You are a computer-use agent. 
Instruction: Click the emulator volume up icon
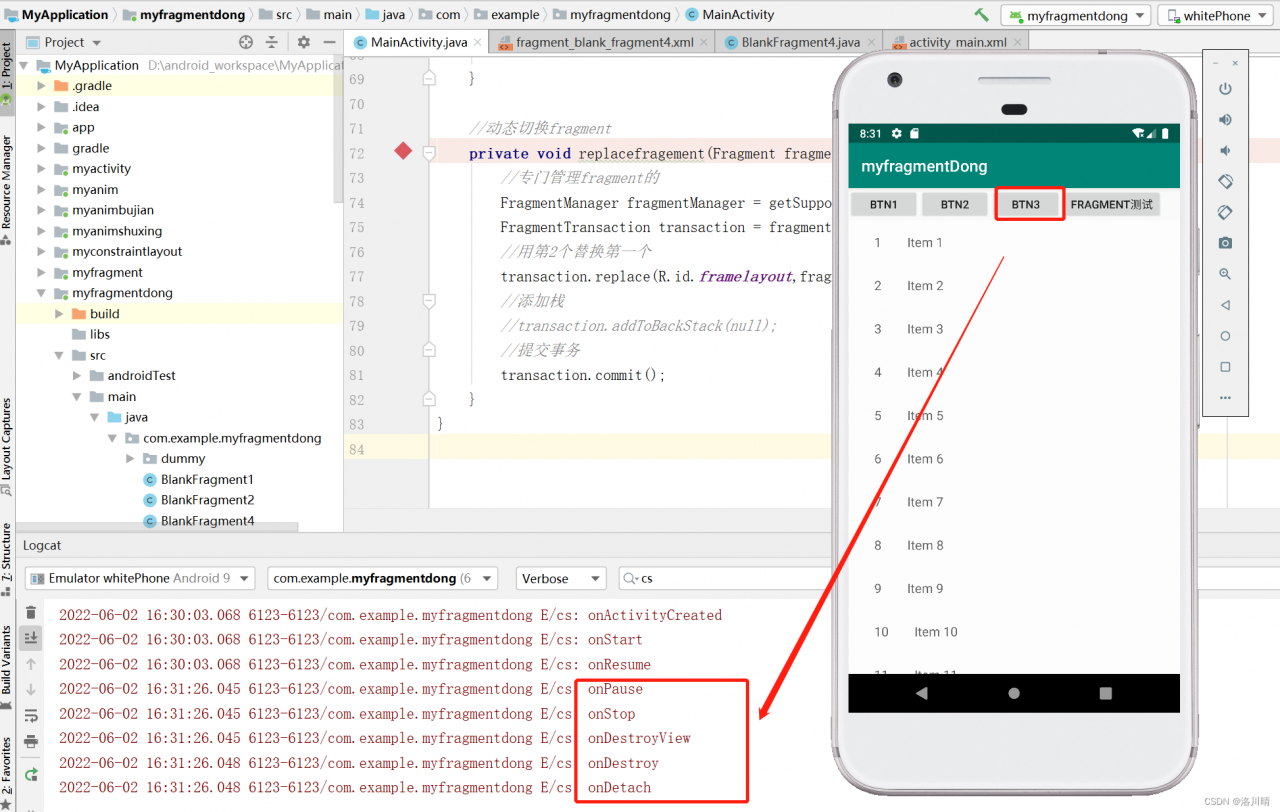[x=1225, y=120]
